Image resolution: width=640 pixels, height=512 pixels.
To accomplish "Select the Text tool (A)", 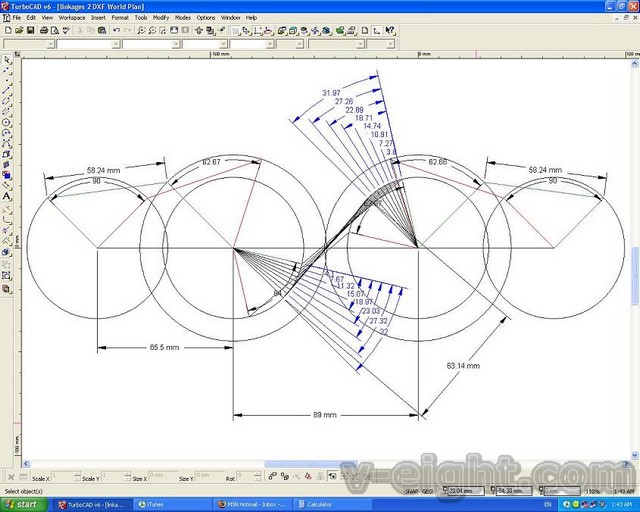I will click(6, 196).
